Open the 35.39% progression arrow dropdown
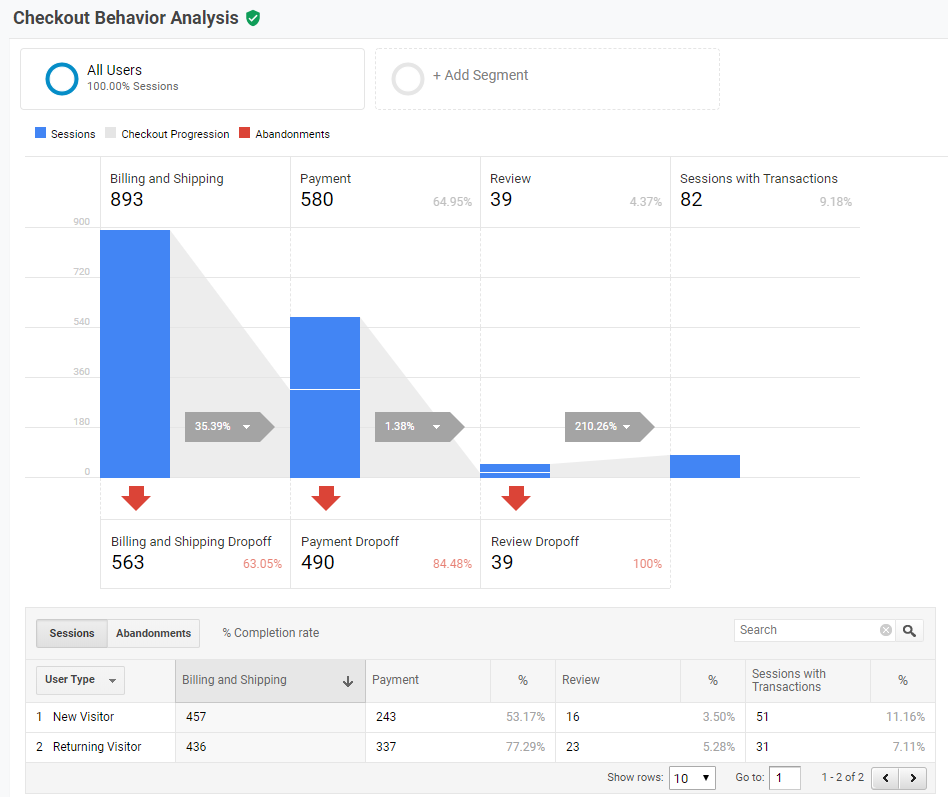Viewport: 948px width, 797px height. tap(246, 427)
